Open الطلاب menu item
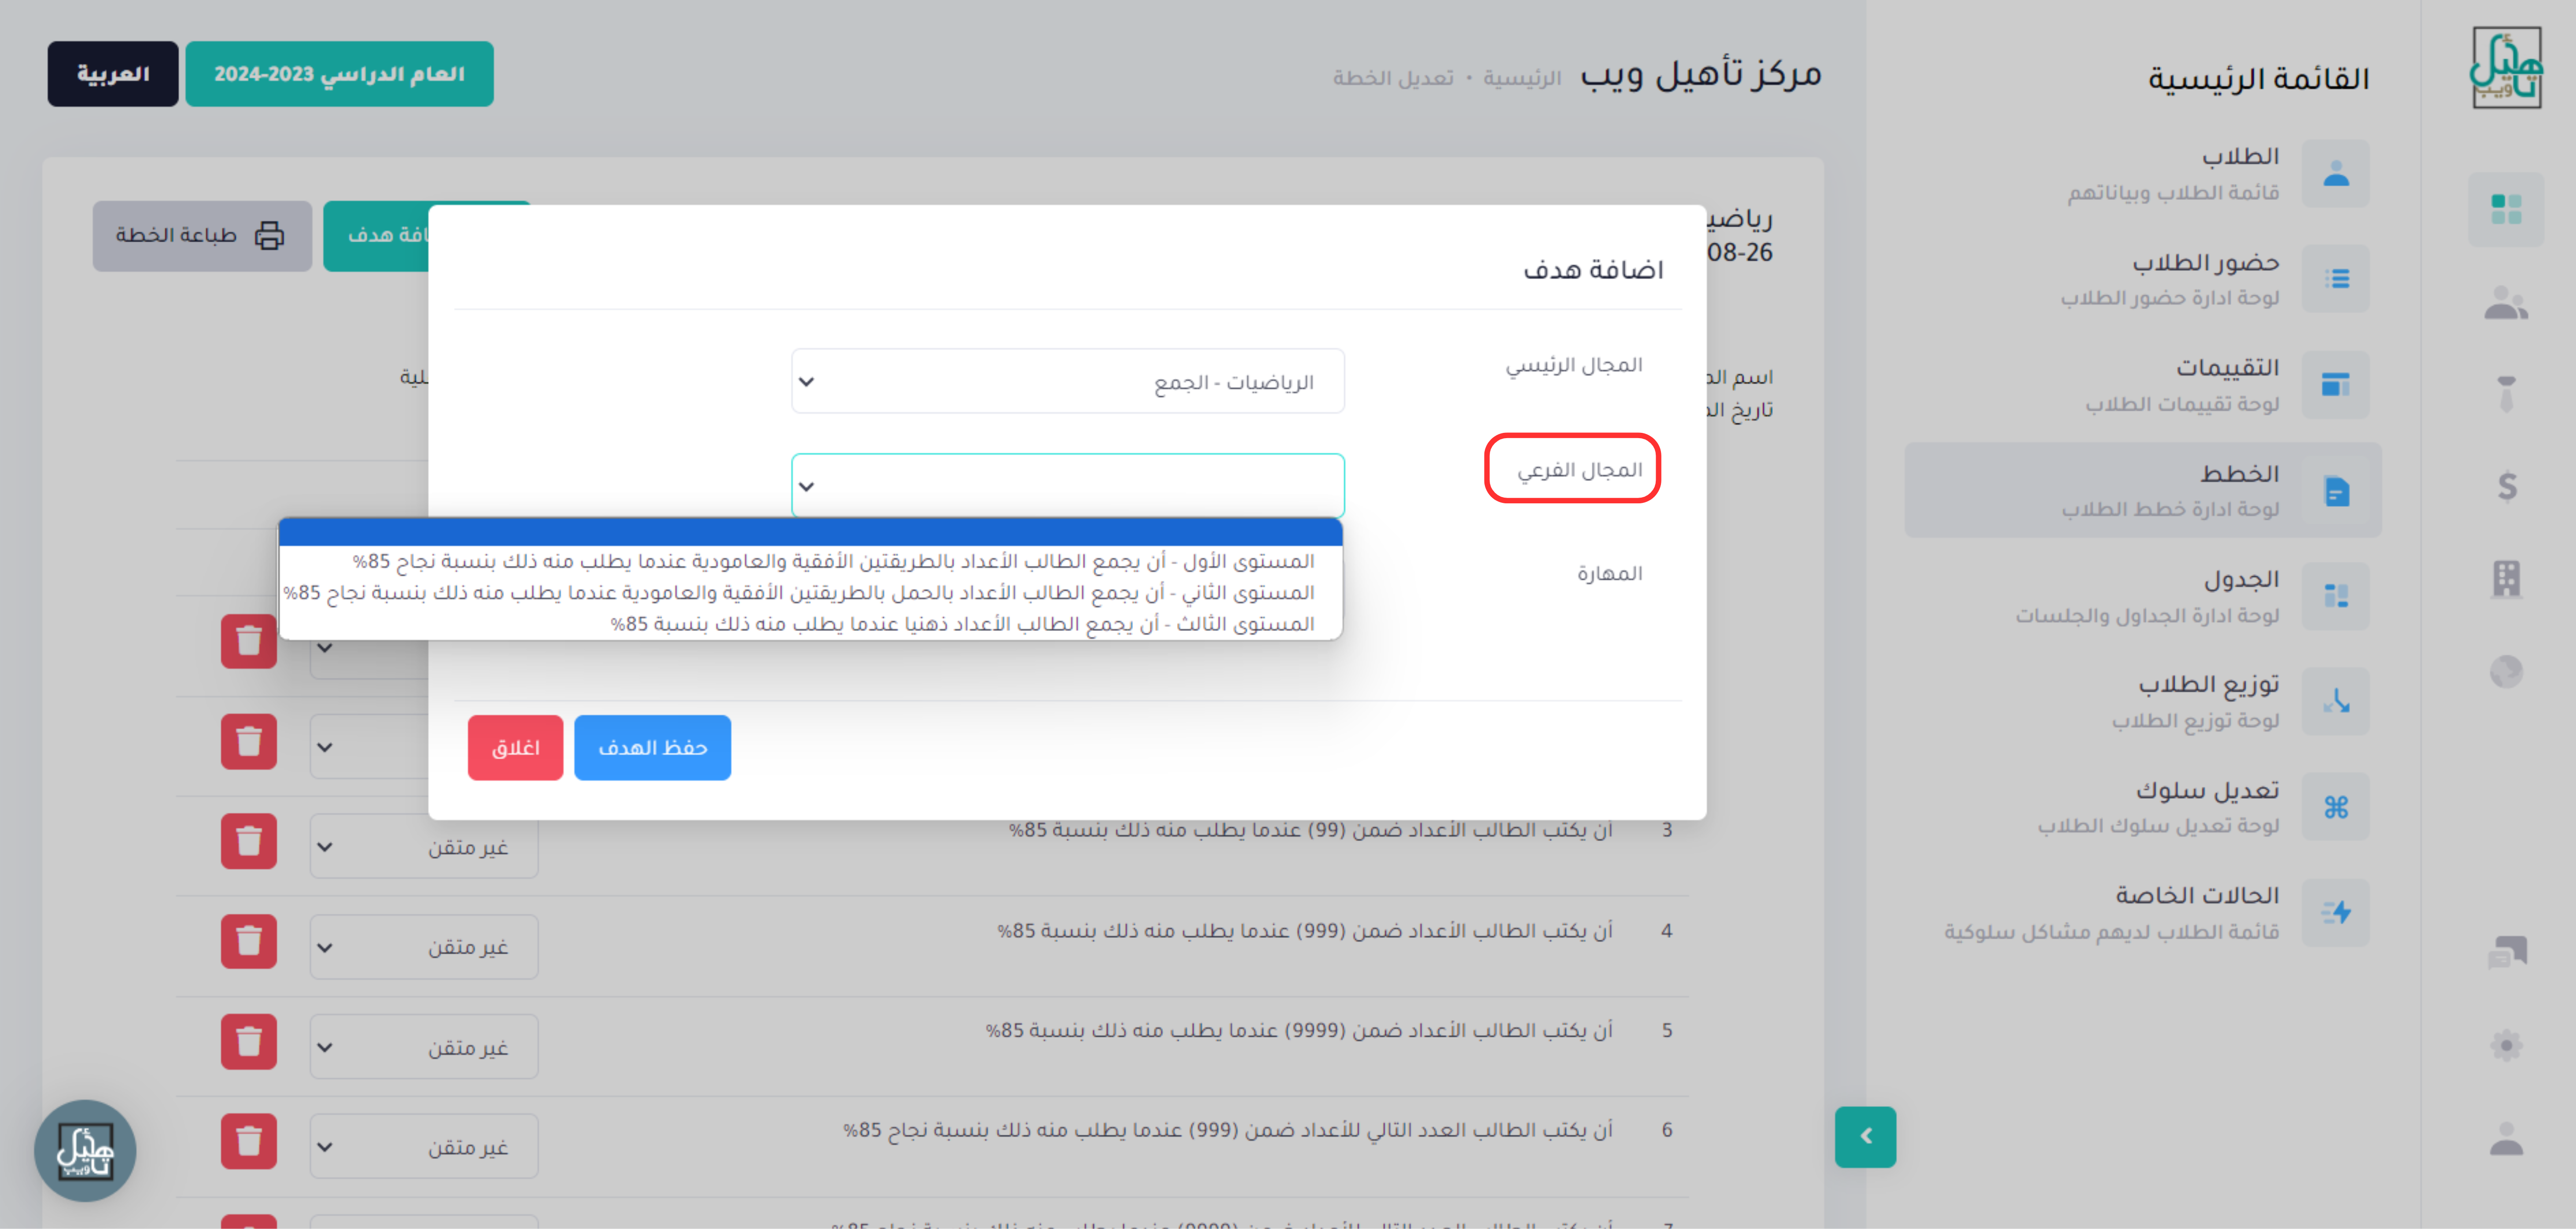This screenshot has height=1229, width=2576. (2143, 174)
